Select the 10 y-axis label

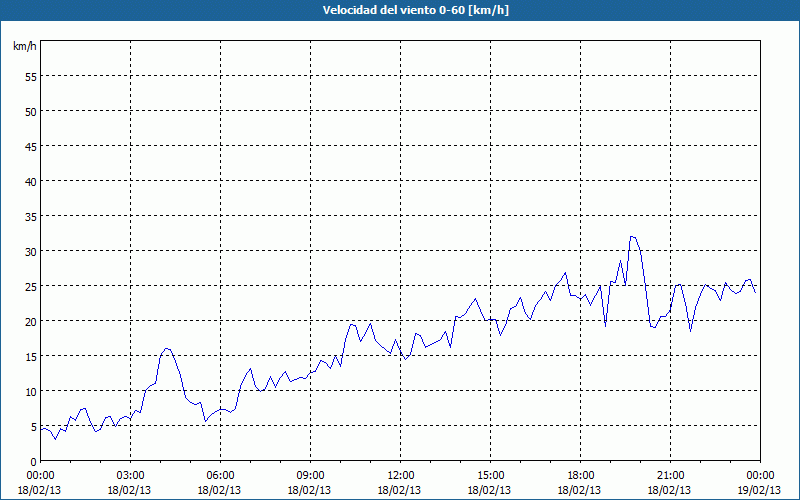31,392
